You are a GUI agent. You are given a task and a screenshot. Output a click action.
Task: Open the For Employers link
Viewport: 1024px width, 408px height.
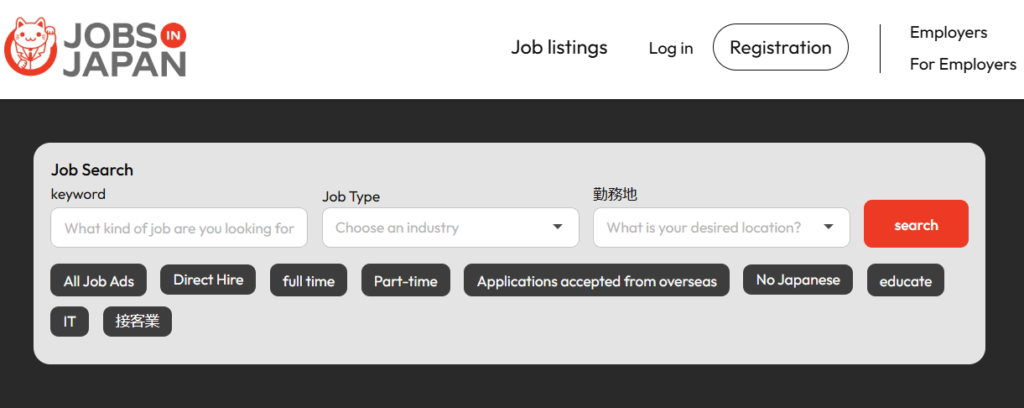coord(963,64)
